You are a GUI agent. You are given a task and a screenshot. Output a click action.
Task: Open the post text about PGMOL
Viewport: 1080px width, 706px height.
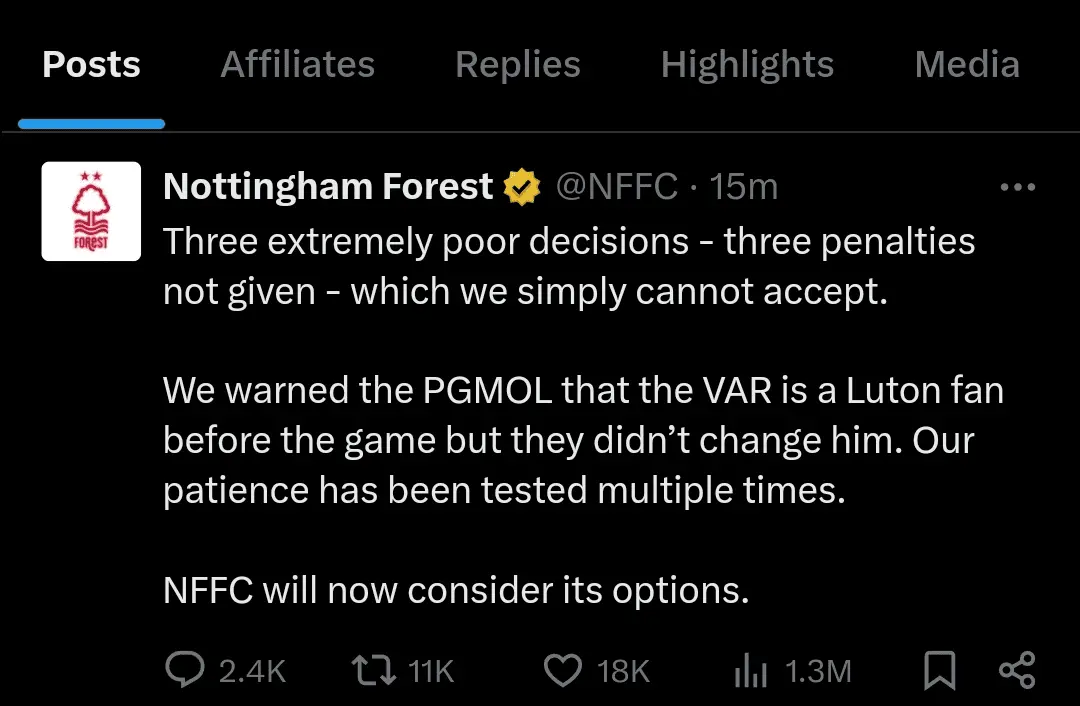point(583,440)
